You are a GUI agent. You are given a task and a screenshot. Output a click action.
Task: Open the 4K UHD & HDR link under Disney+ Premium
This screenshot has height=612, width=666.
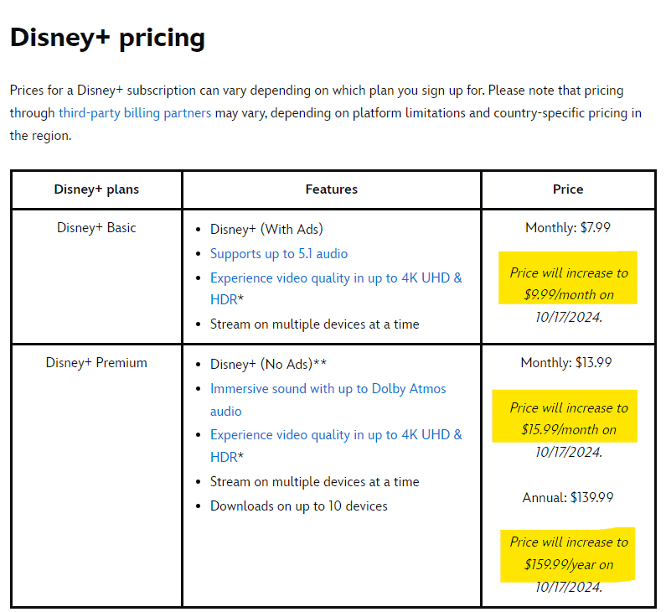336,435
